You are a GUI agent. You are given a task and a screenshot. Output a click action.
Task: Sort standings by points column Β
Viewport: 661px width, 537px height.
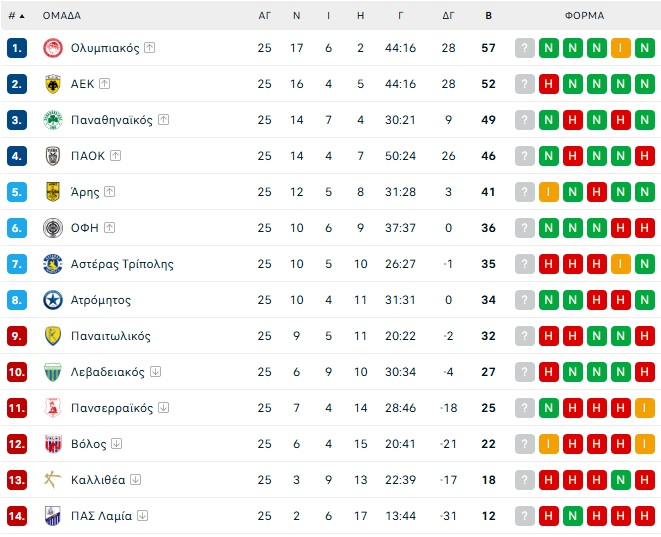(488, 16)
